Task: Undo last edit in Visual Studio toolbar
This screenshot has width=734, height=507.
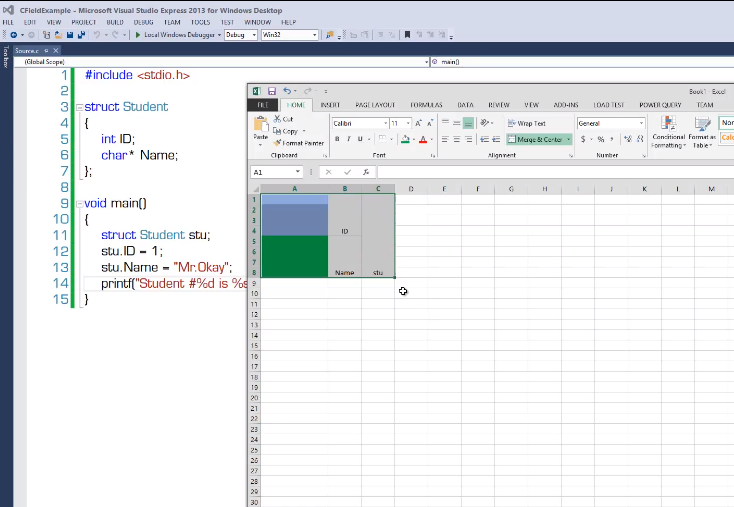Action: [x=96, y=35]
